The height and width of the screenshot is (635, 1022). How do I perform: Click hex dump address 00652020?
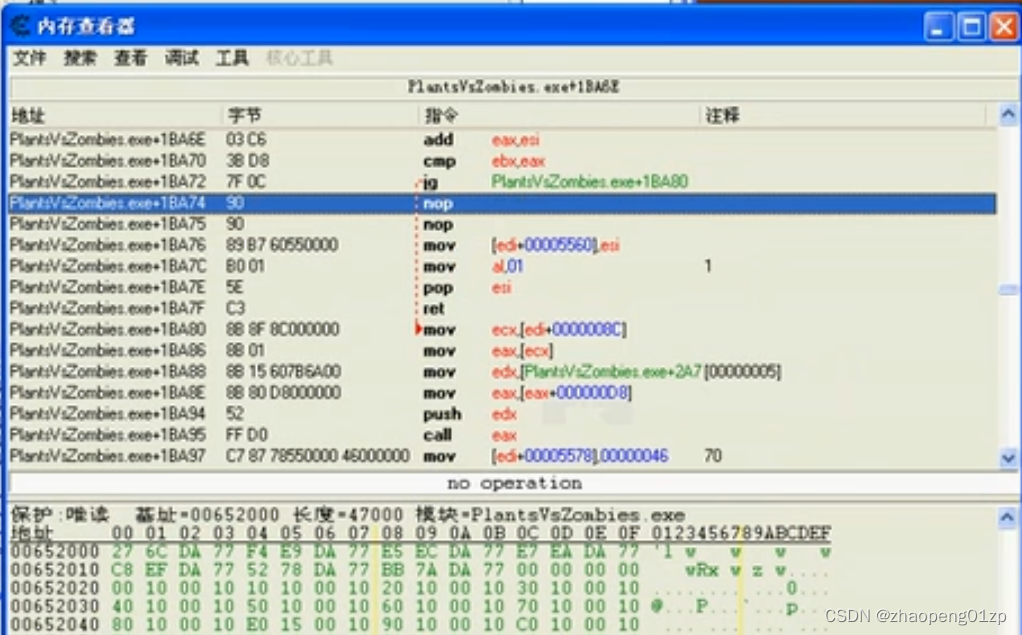[55, 589]
